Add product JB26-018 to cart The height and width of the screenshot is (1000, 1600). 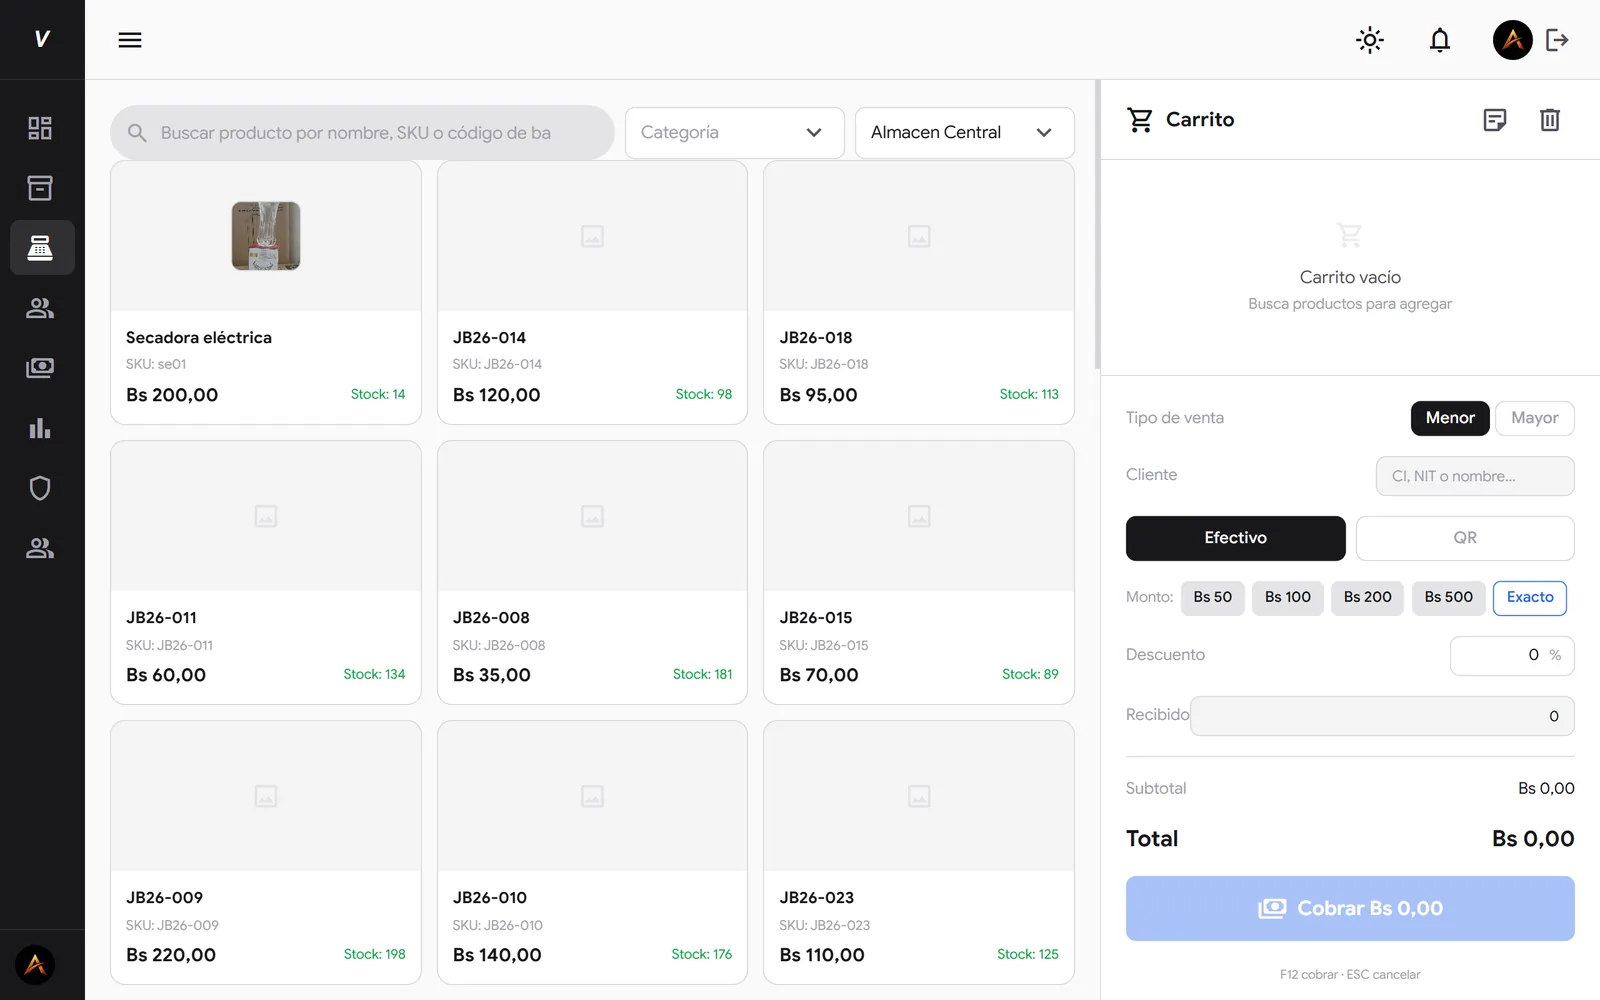click(x=919, y=293)
